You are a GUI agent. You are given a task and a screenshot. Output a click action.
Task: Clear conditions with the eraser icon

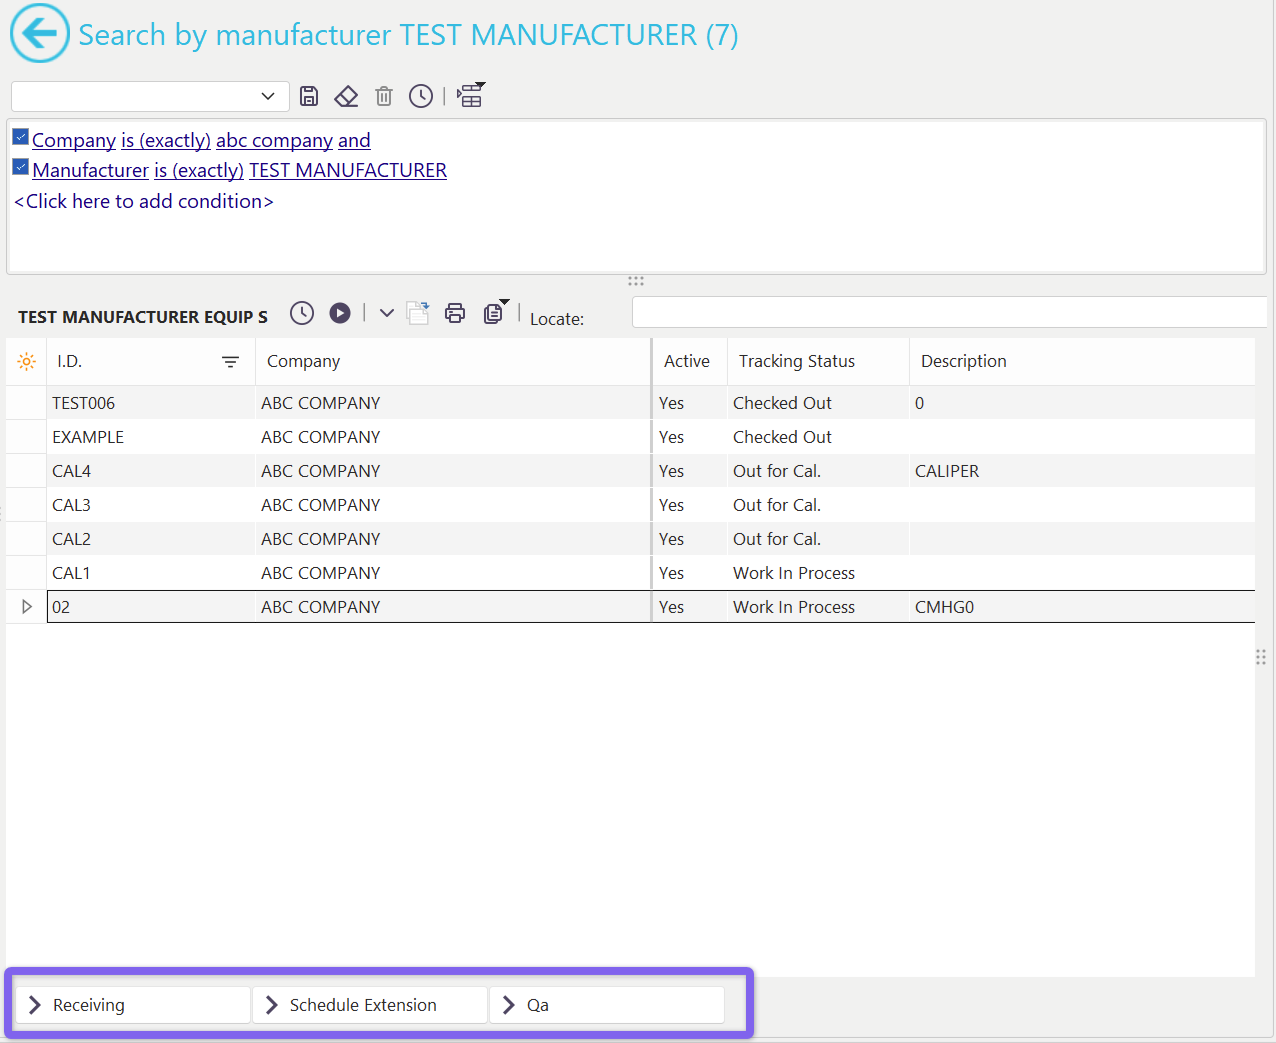[346, 96]
